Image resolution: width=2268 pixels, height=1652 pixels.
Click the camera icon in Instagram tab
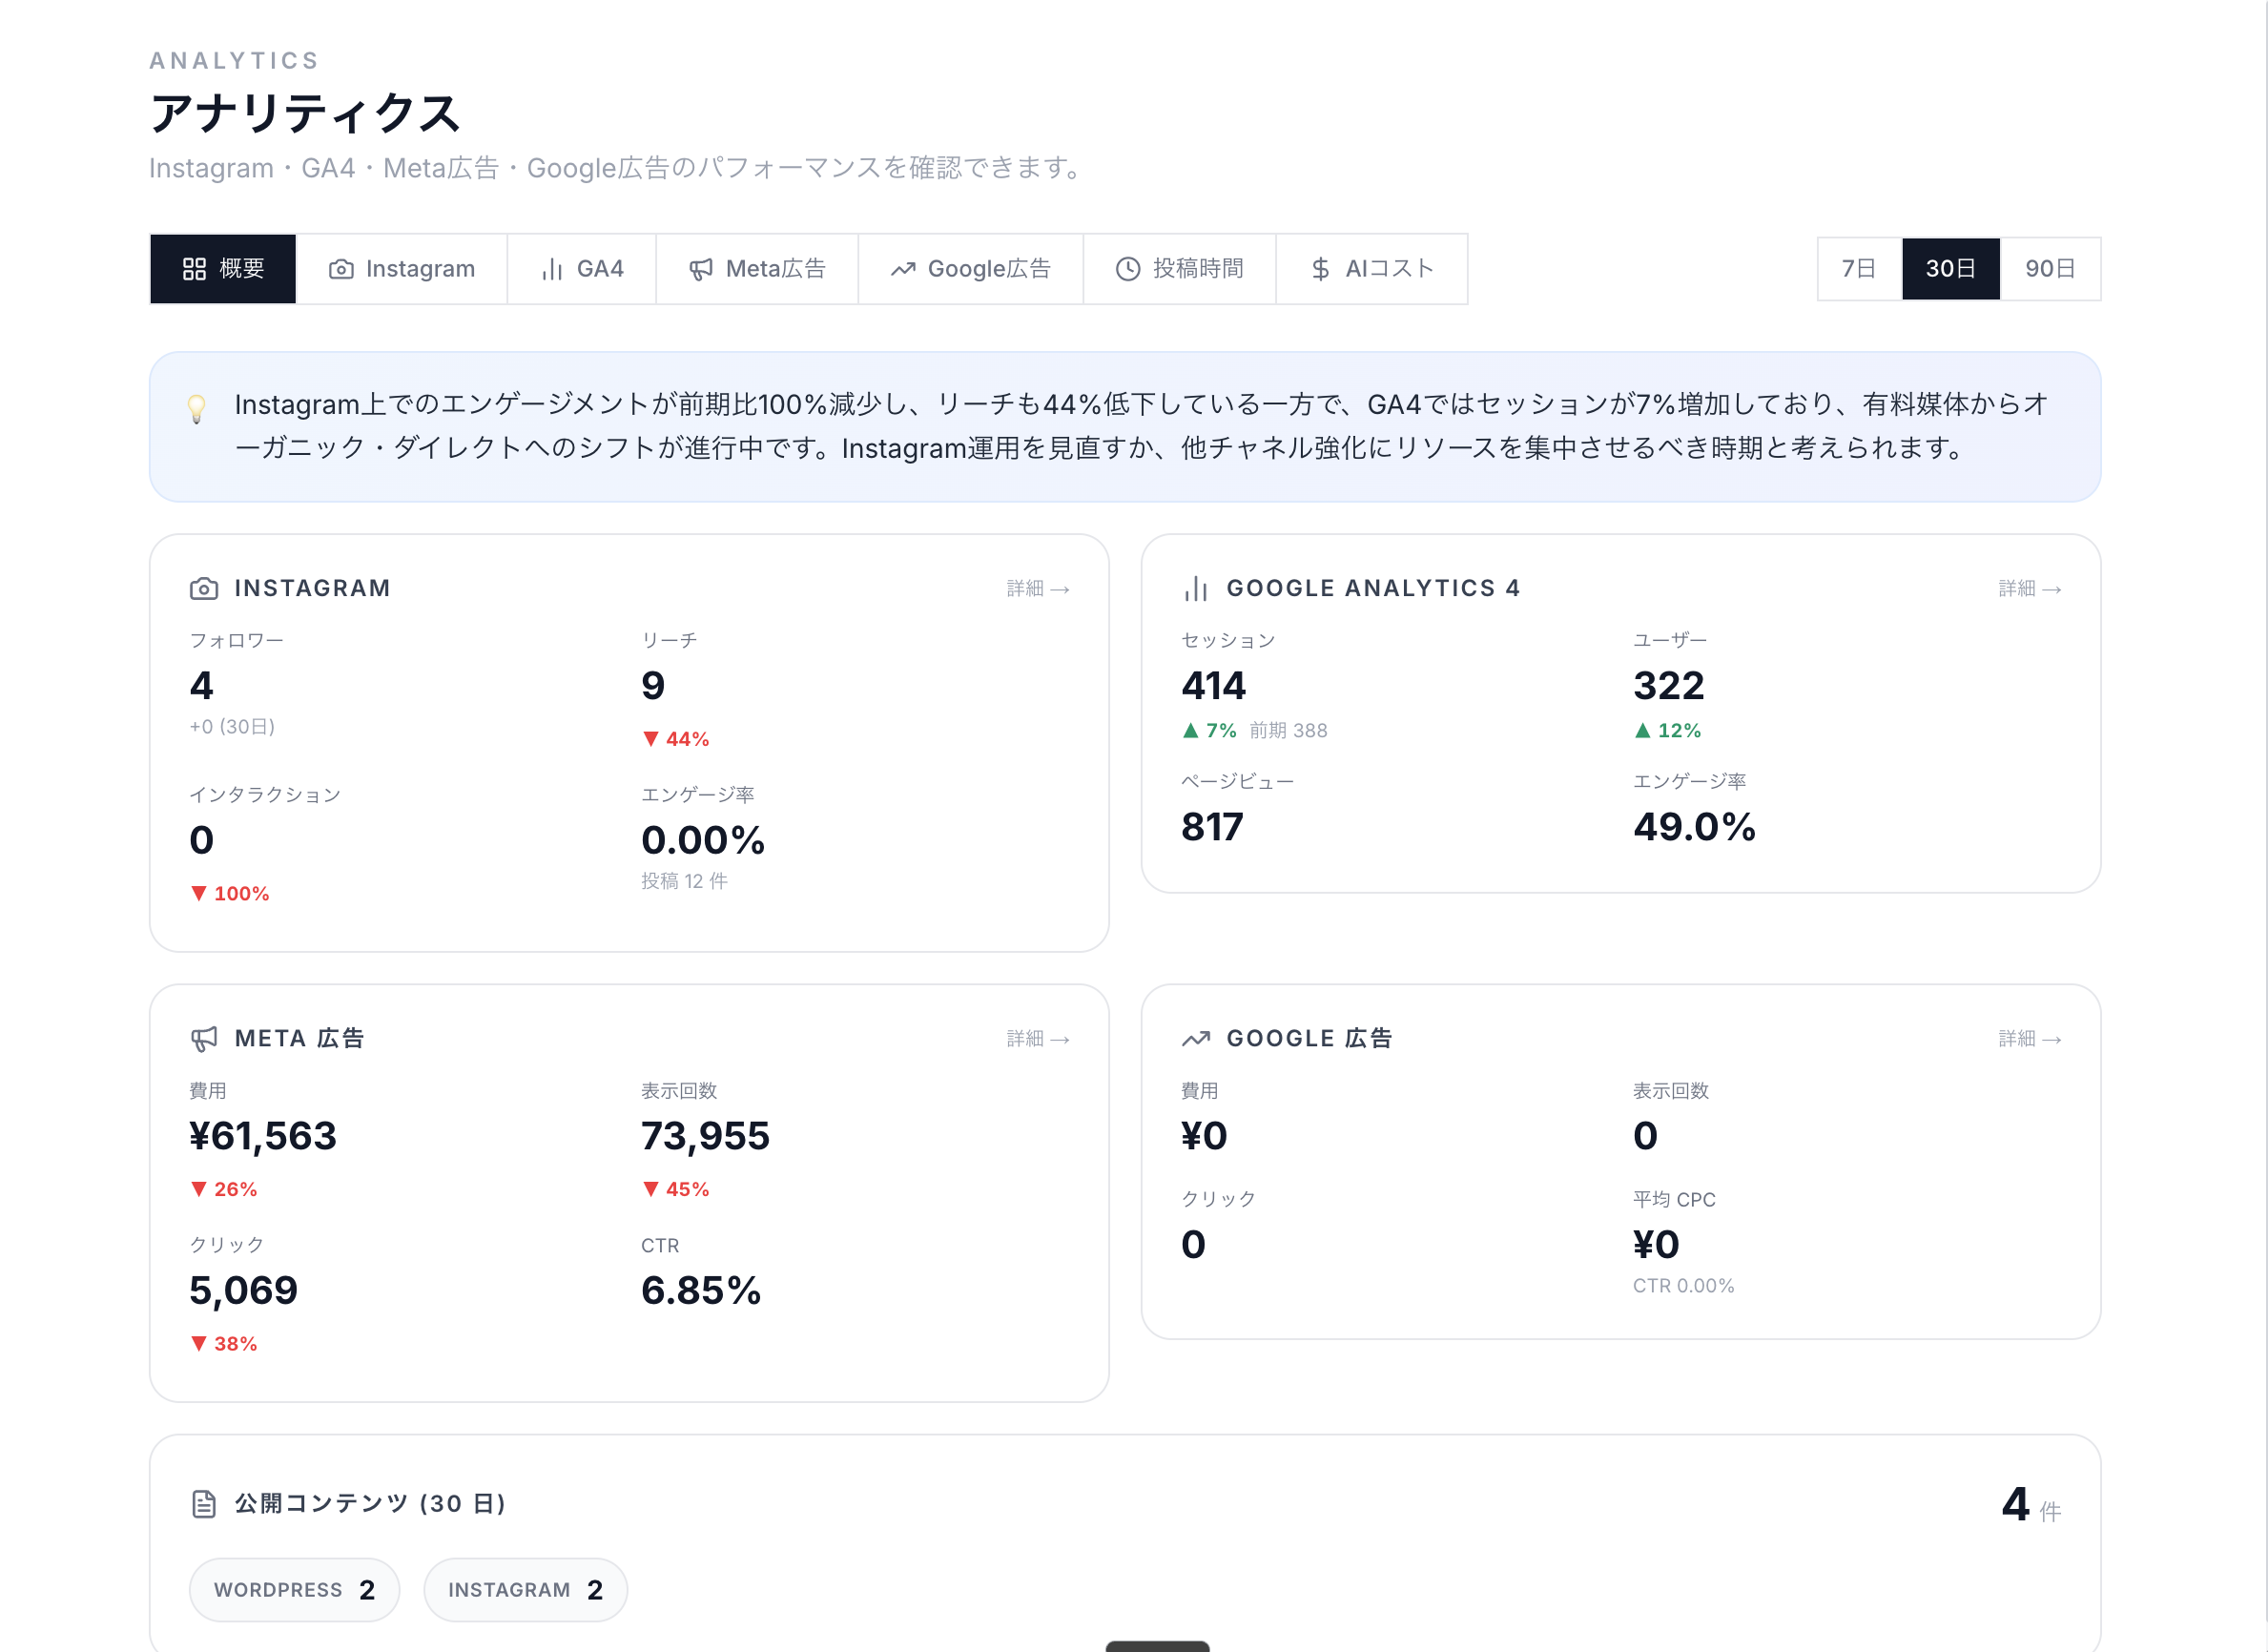(341, 269)
